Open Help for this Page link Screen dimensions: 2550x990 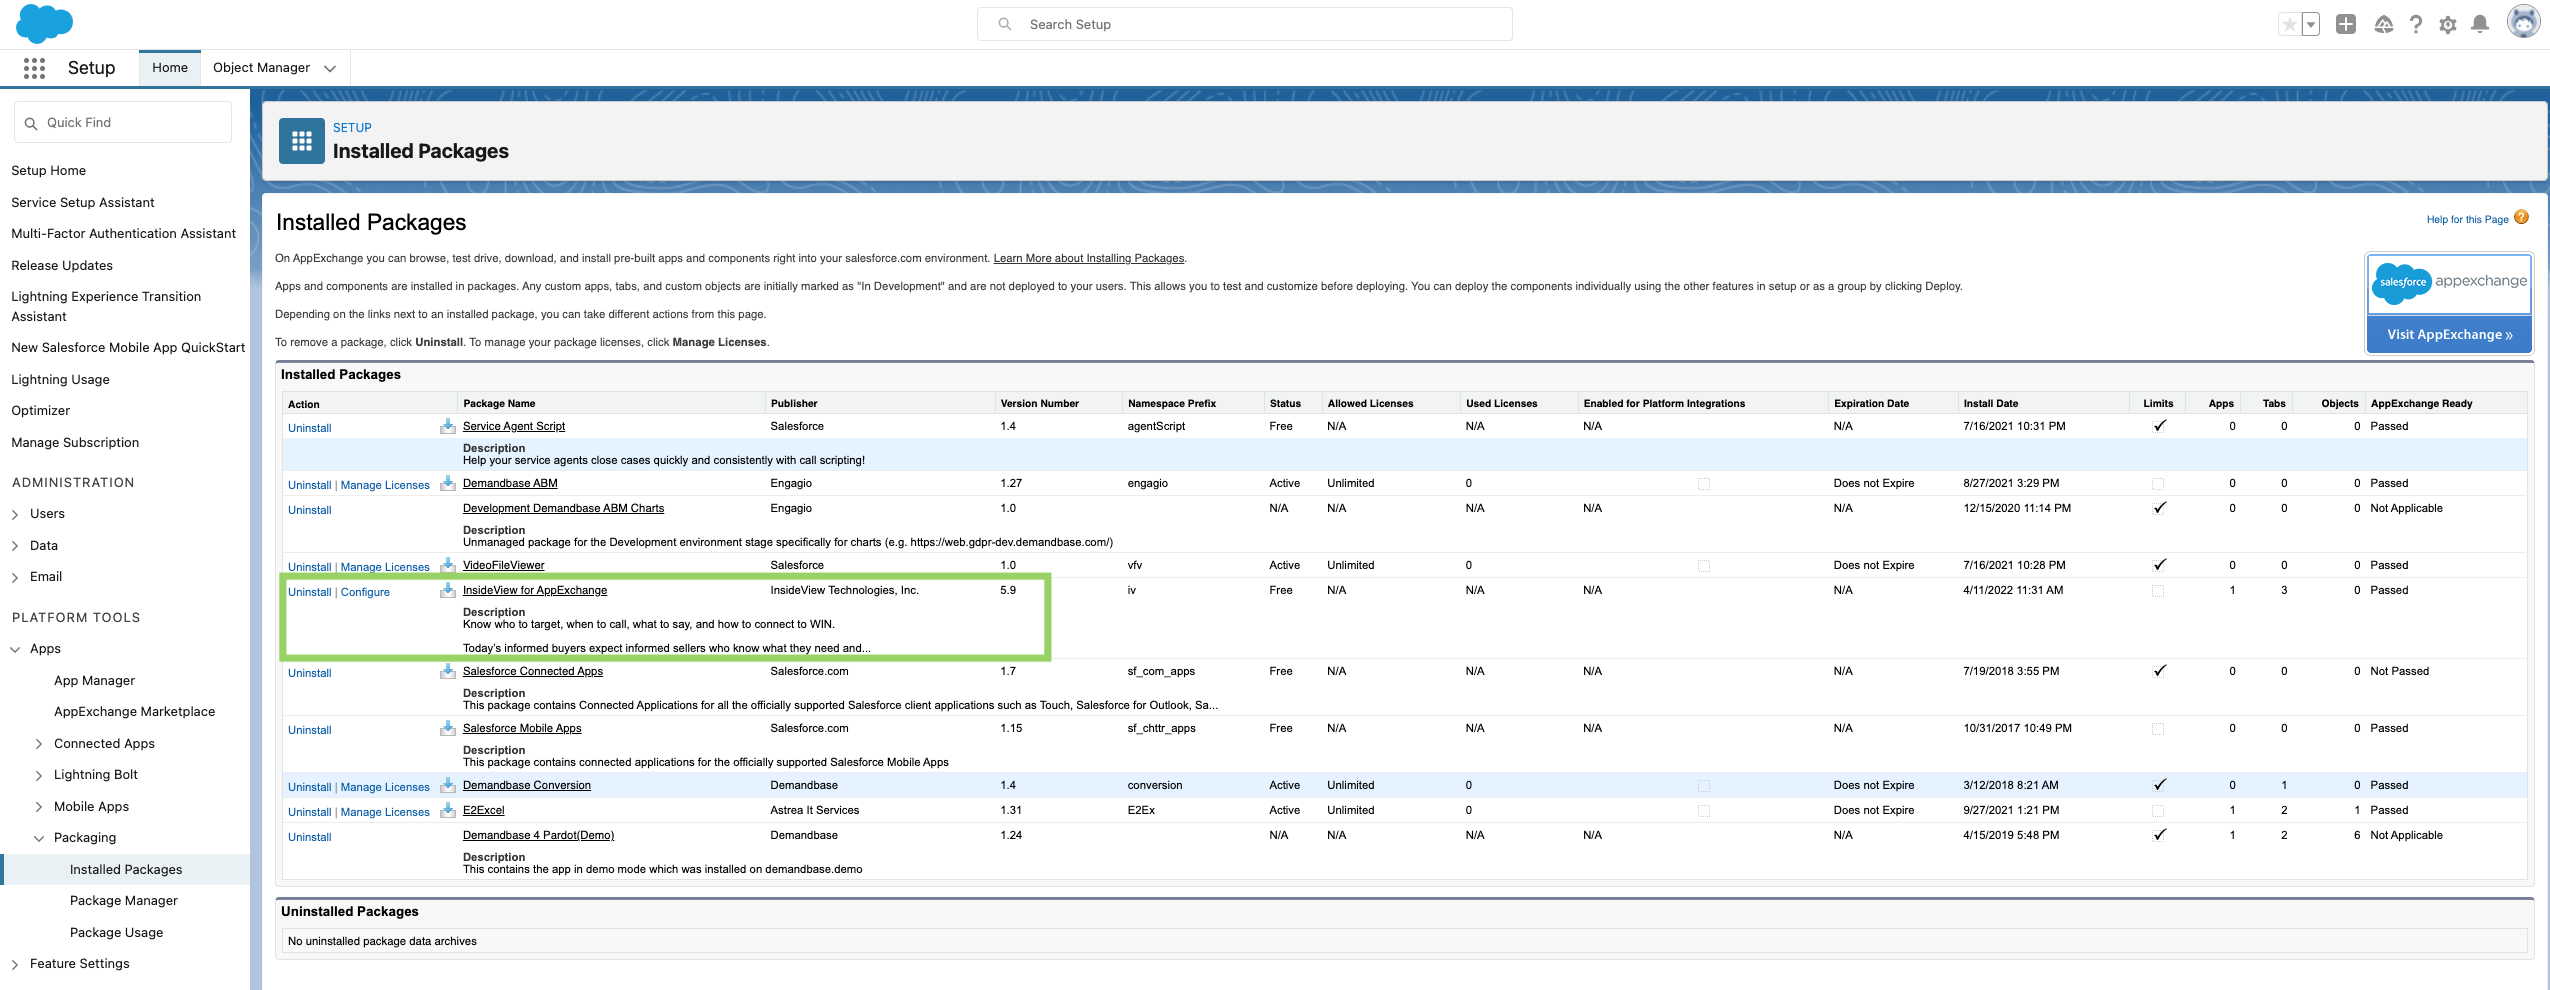coord(2467,220)
